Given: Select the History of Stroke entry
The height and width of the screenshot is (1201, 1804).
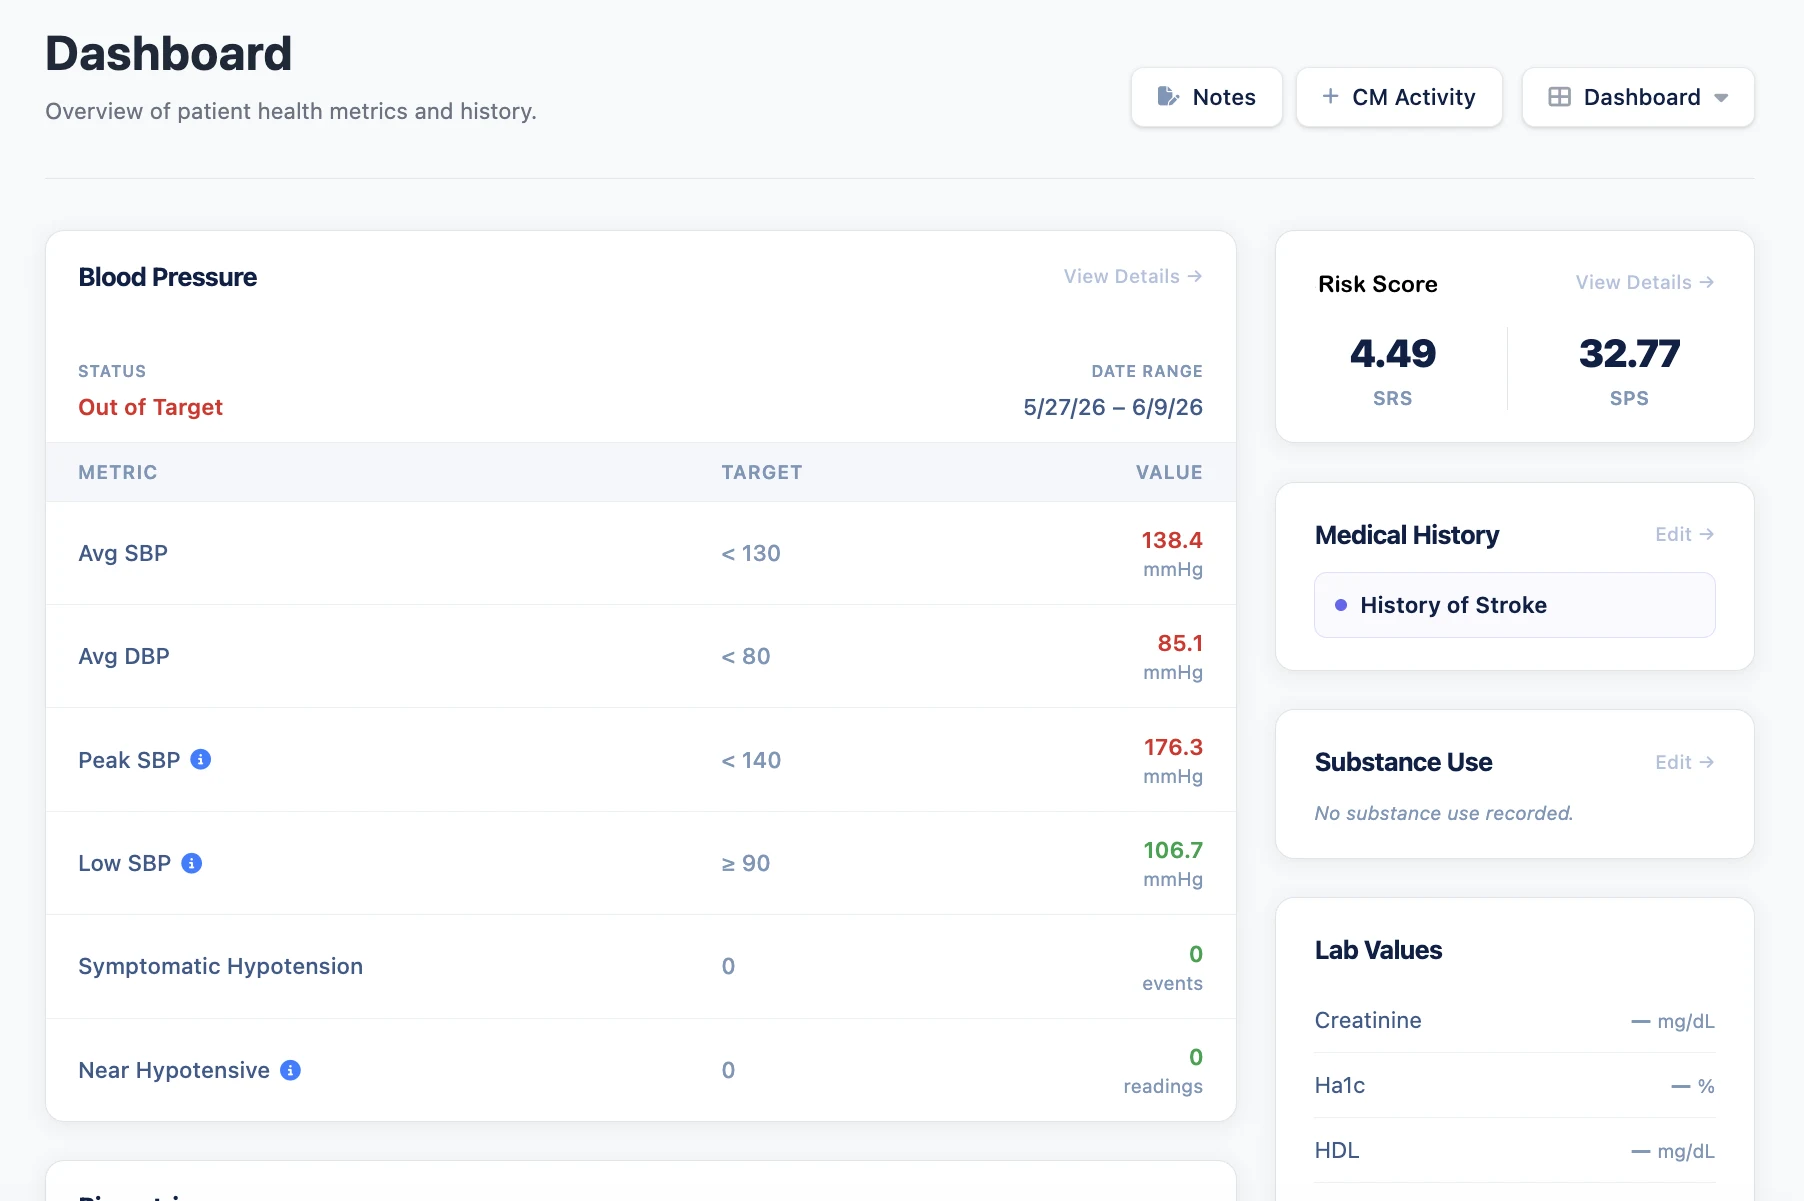Looking at the screenshot, I should [x=1514, y=605].
